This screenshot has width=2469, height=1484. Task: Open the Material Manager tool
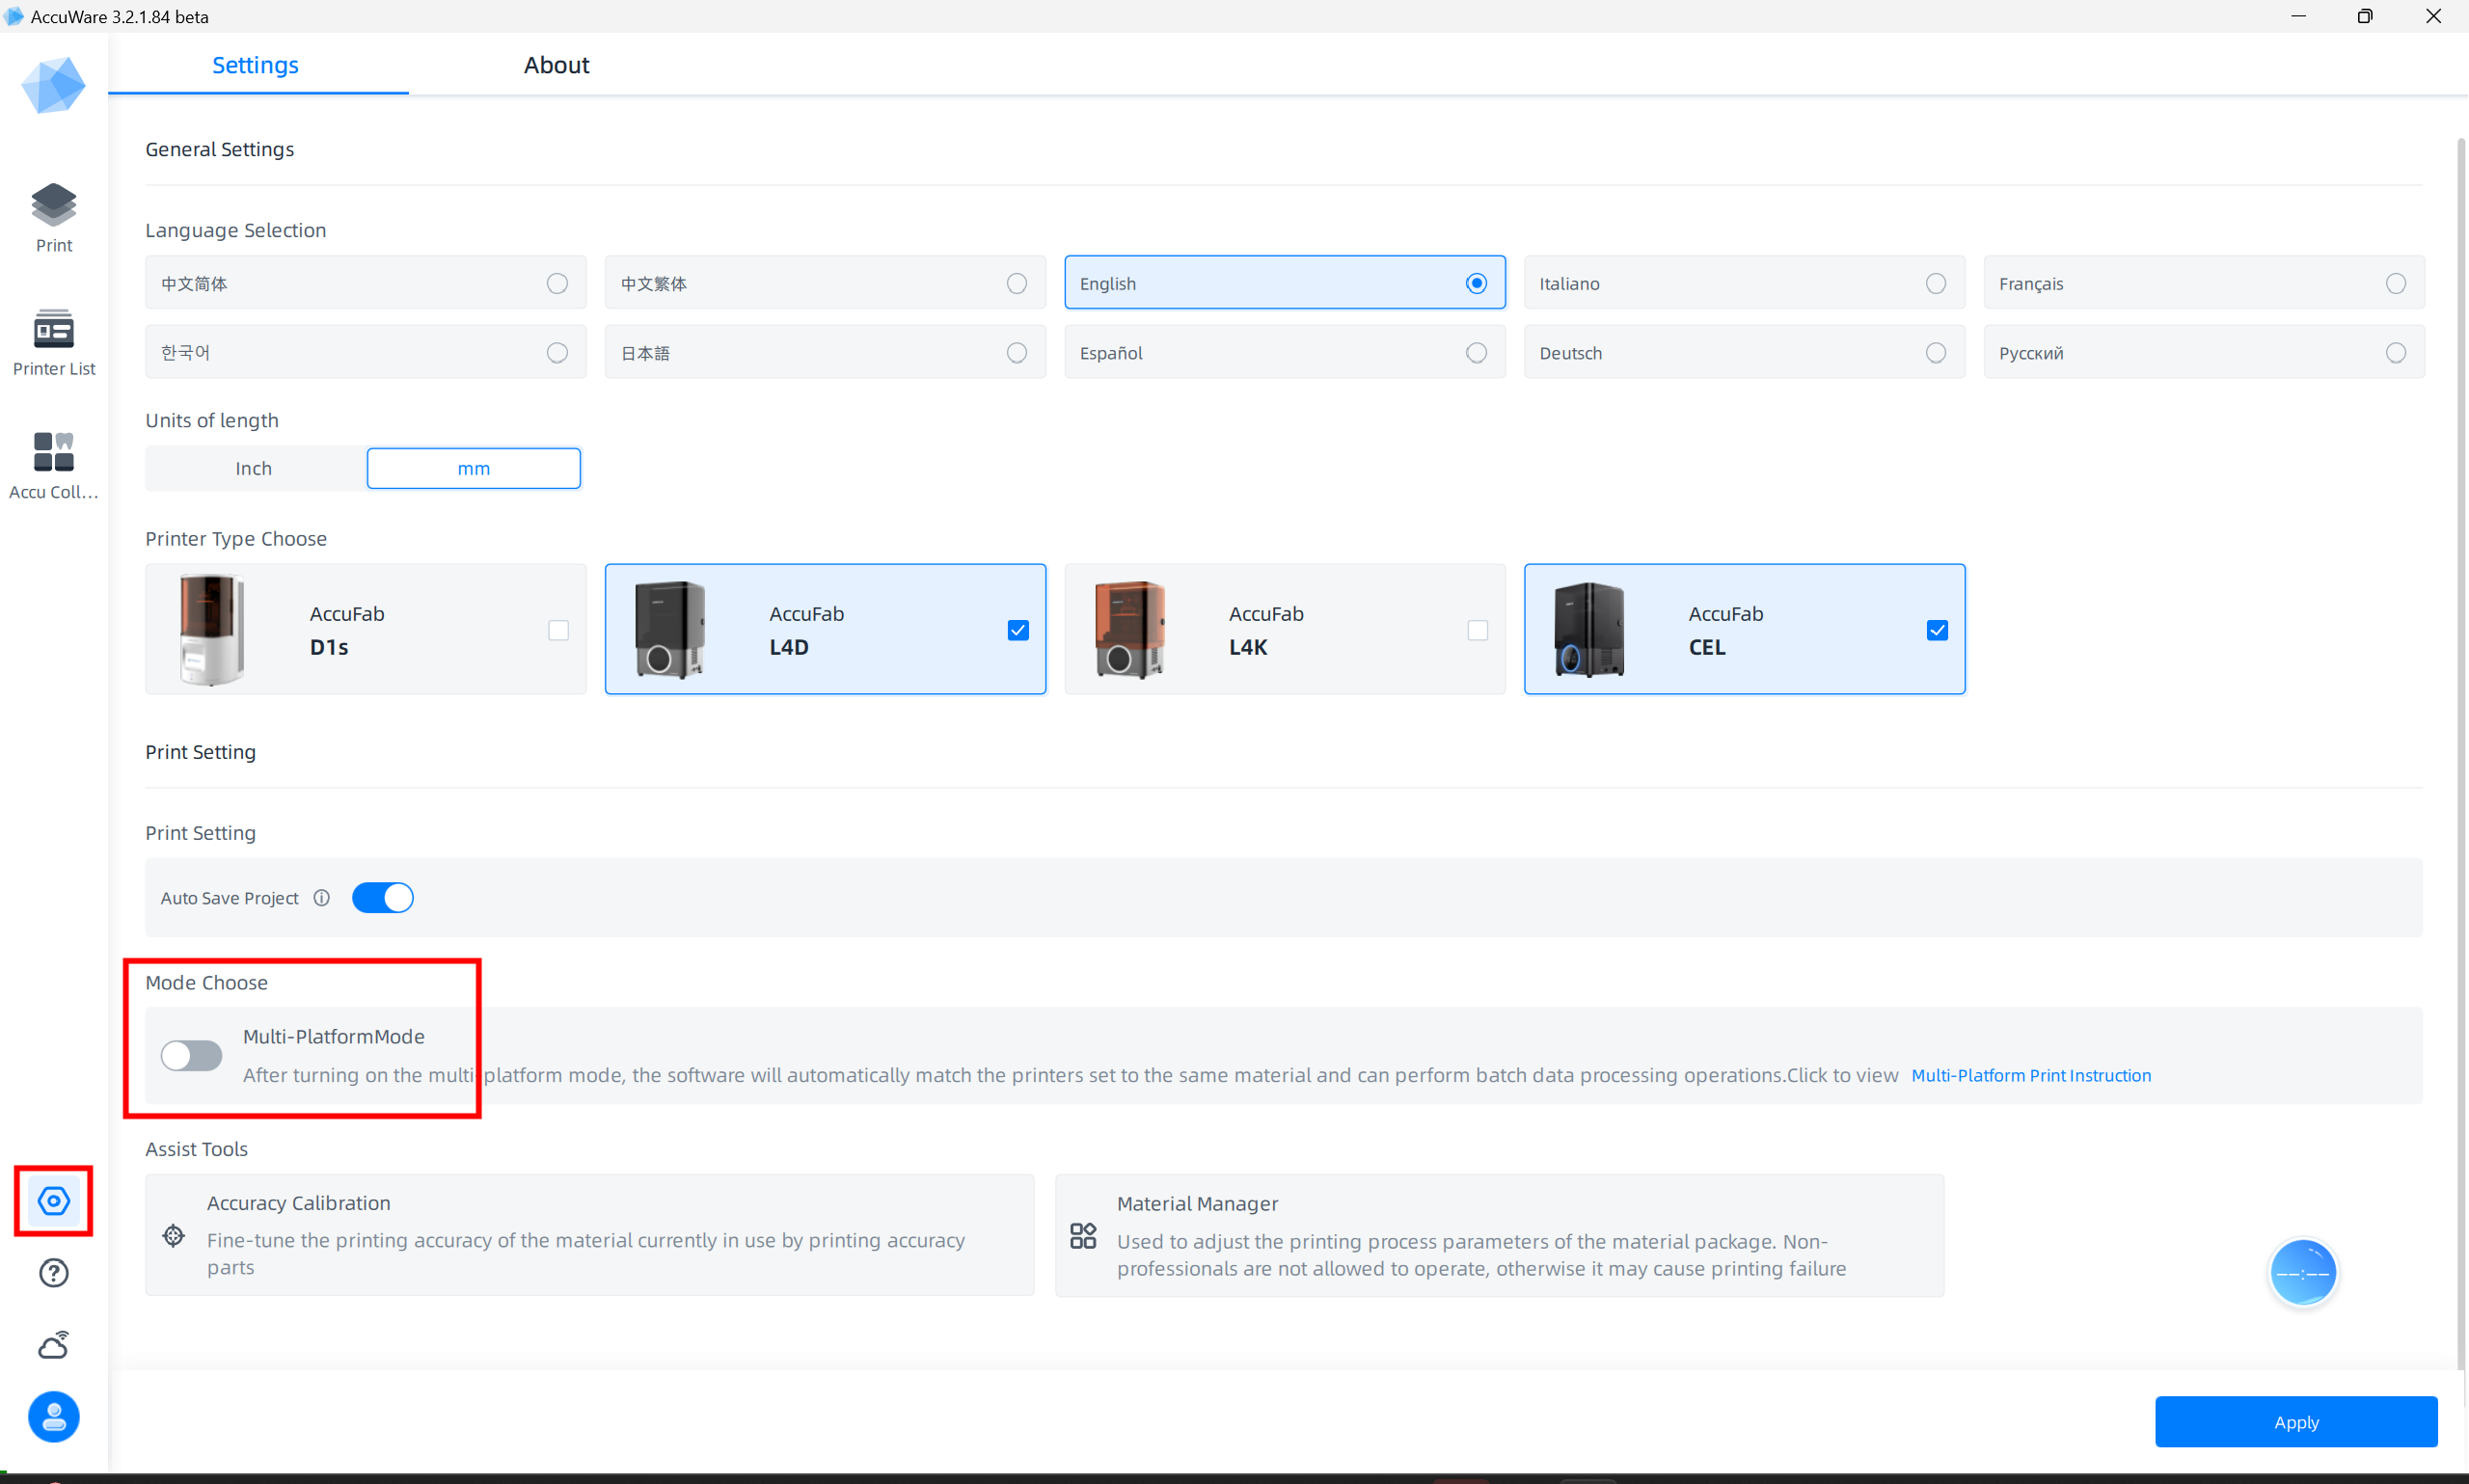coord(1498,1234)
